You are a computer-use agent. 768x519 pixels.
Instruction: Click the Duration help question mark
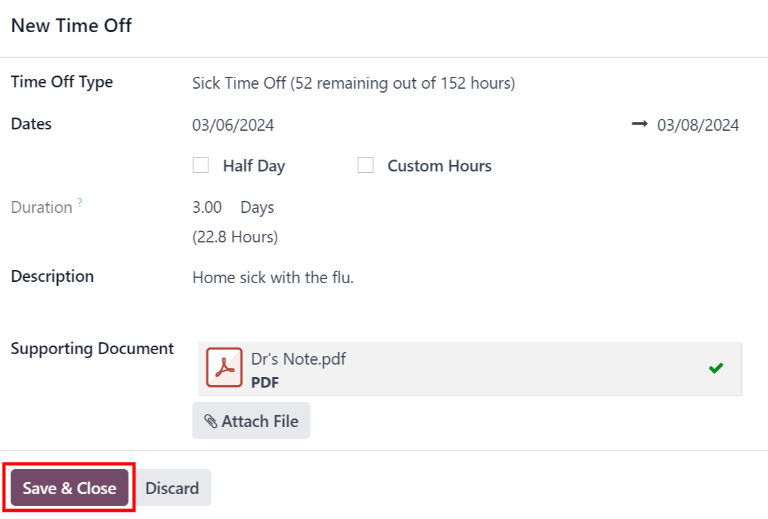80,203
